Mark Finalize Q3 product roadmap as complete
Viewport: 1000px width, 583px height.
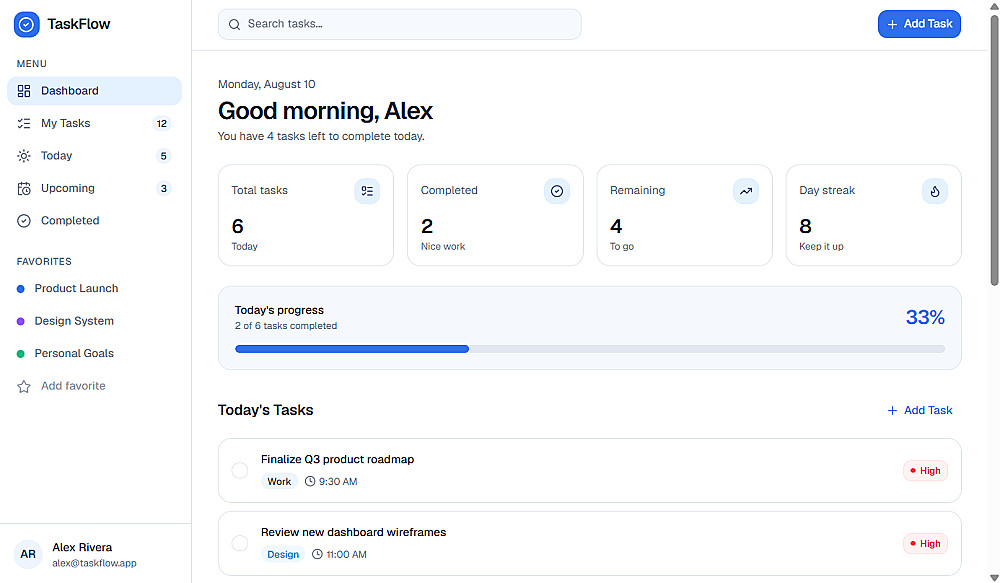point(240,470)
